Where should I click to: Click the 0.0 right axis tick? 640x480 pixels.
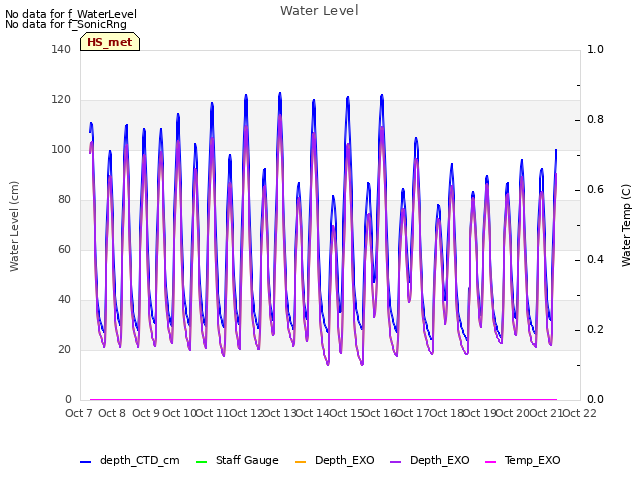pyautogui.click(x=595, y=400)
